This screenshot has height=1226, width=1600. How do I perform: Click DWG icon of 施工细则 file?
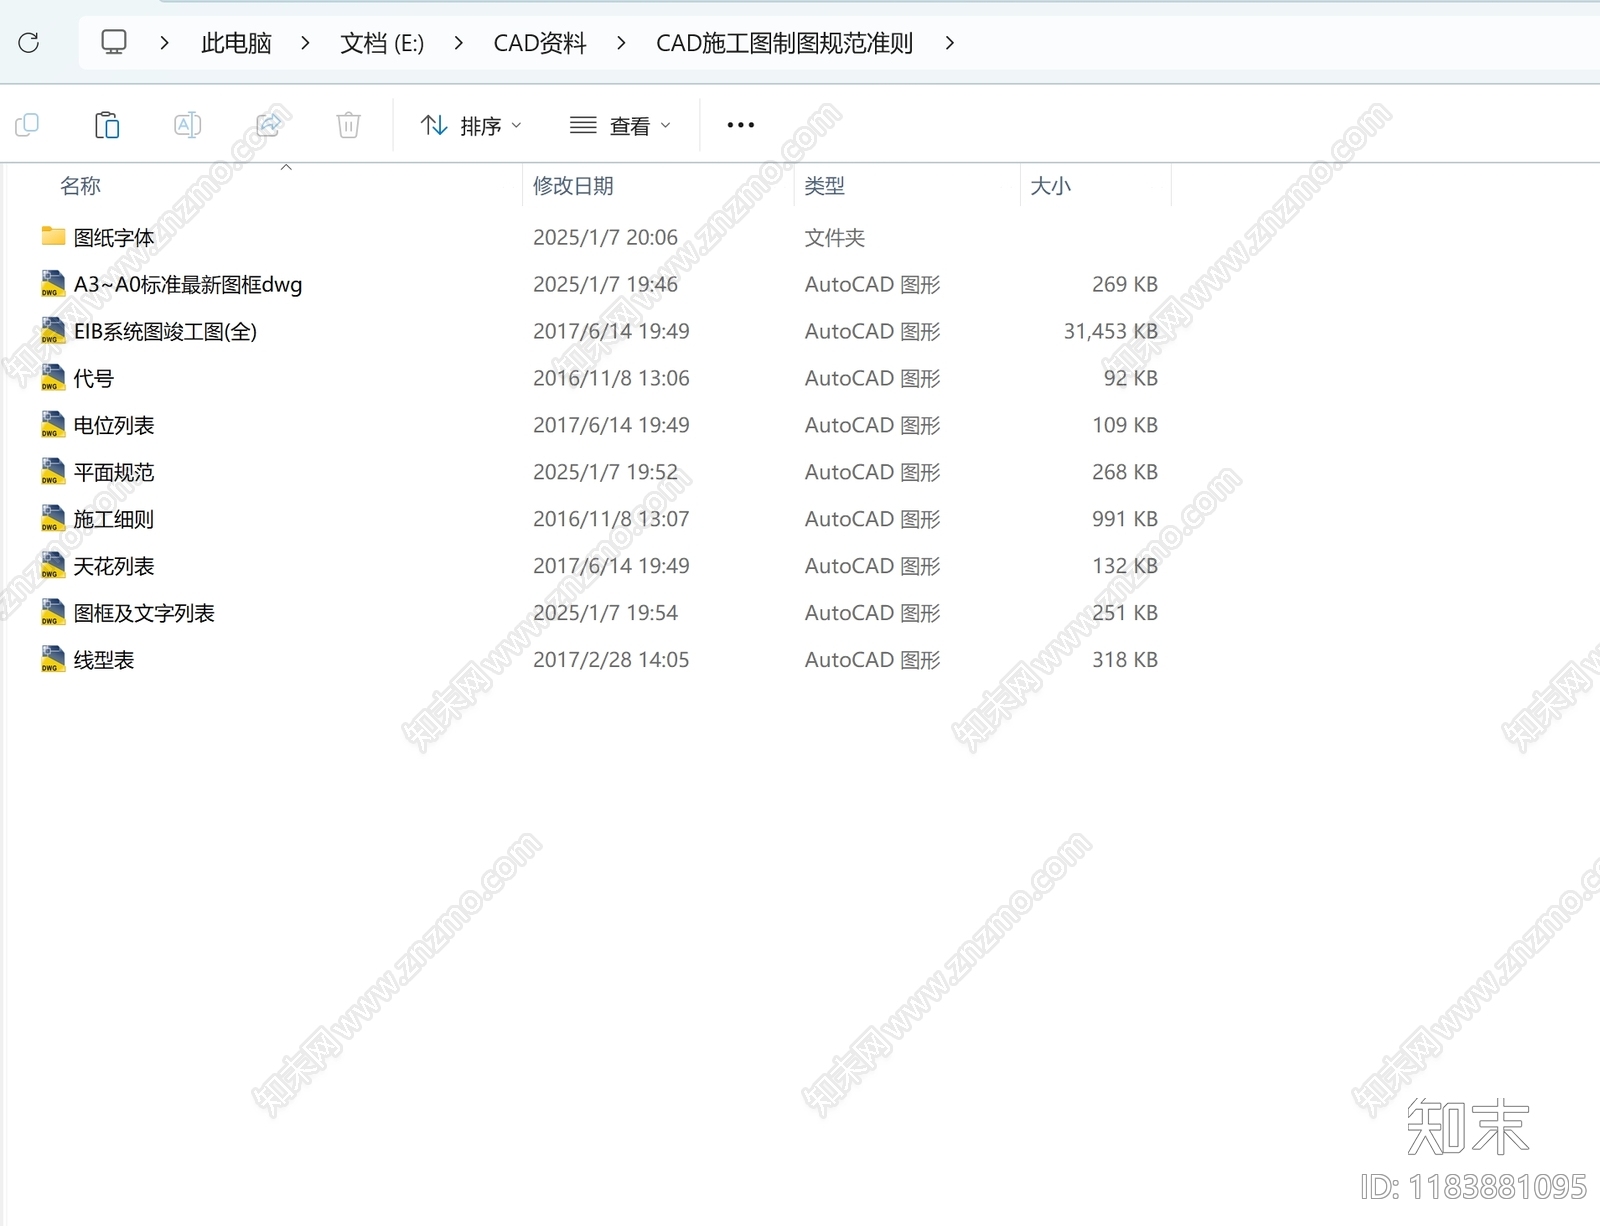[x=53, y=519]
